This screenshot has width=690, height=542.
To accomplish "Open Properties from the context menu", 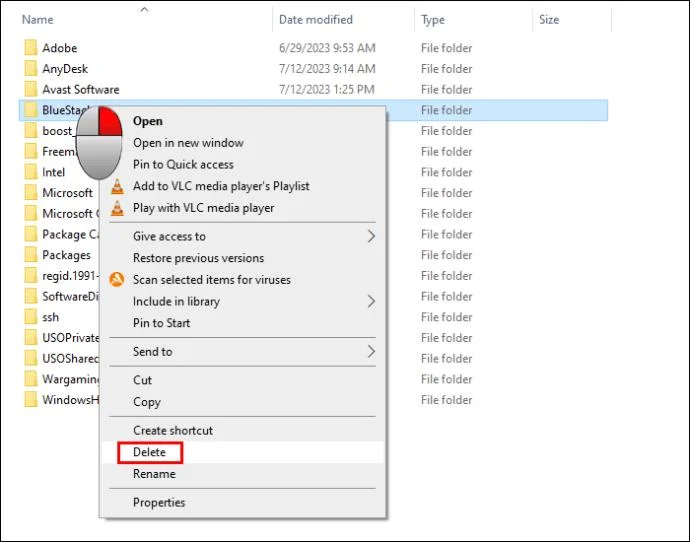I will (x=159, y=503).
